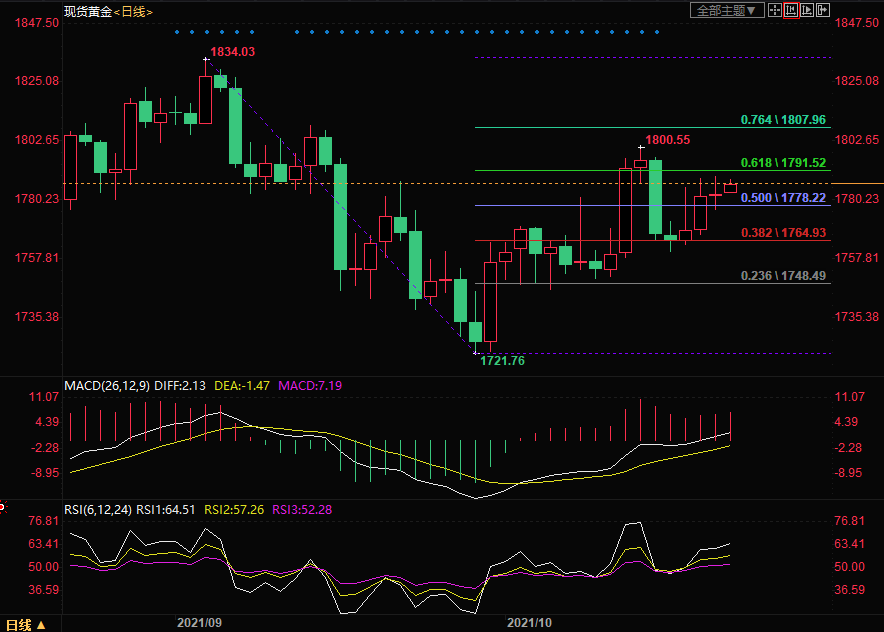Select the MACD(26,12,9) indicator label

108,385
